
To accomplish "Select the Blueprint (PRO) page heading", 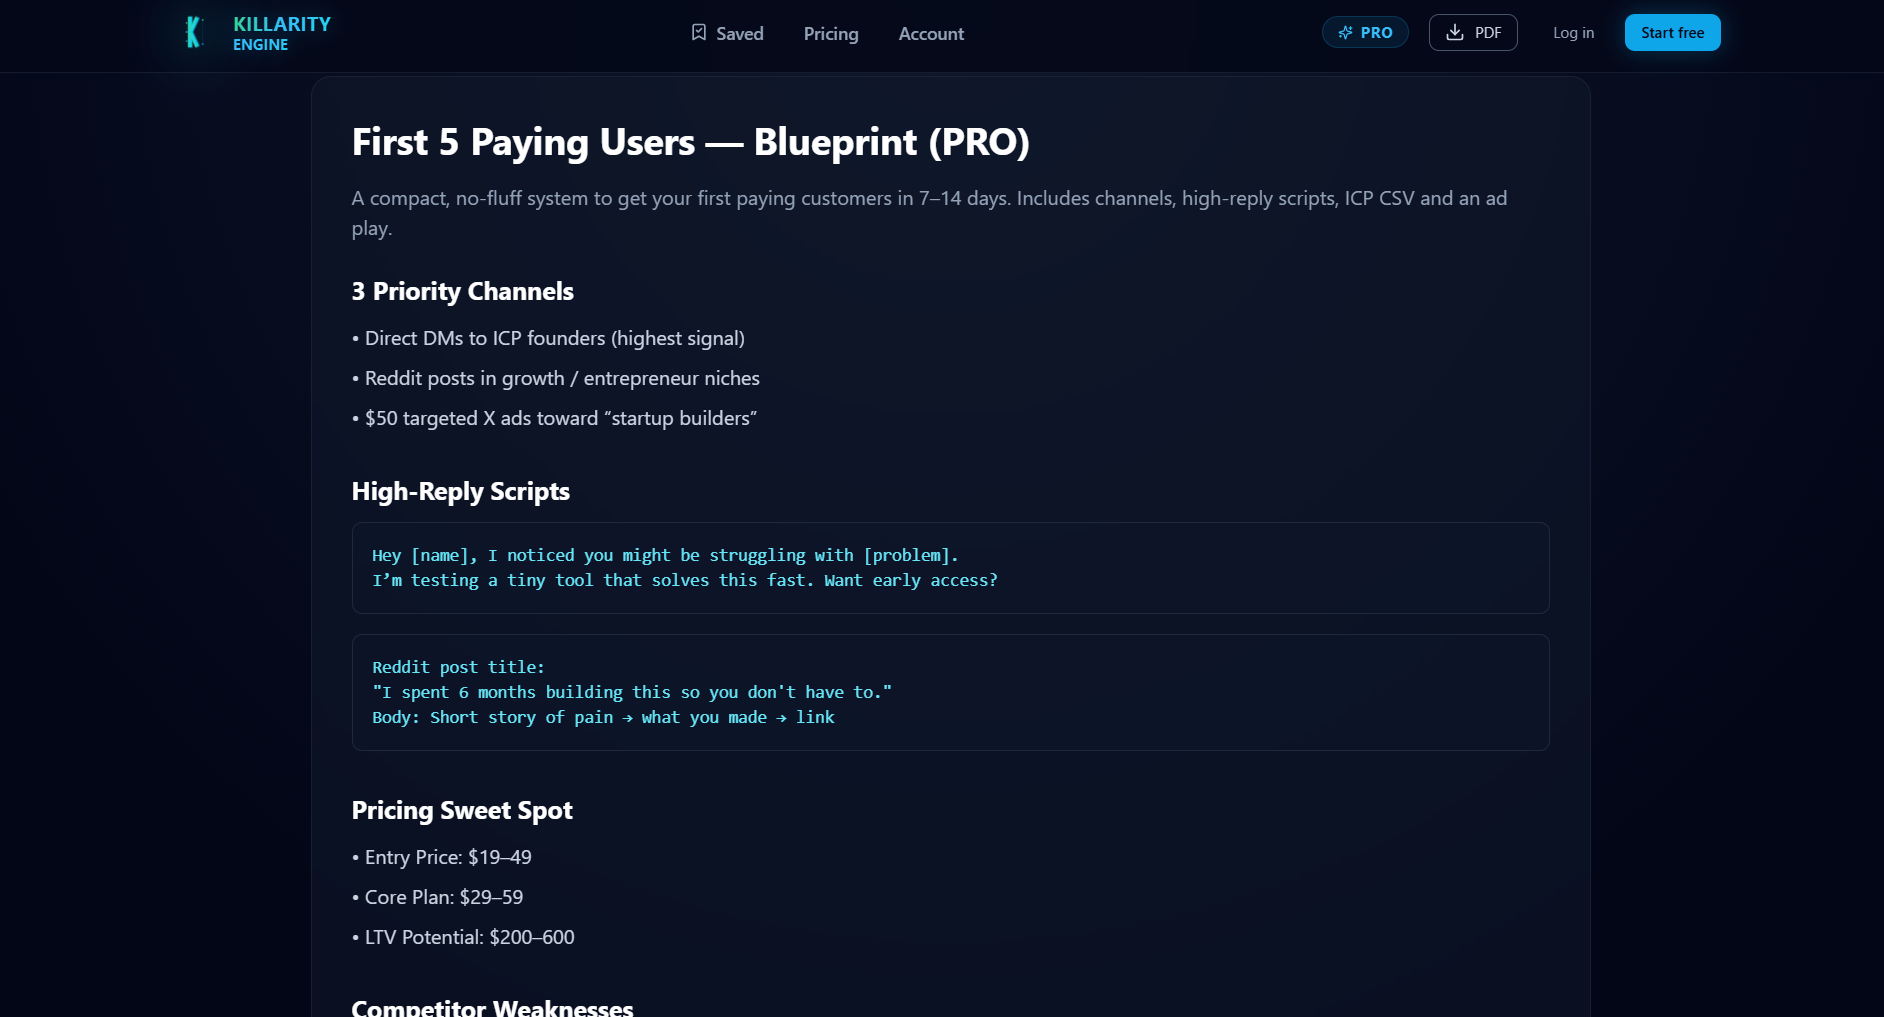I will (690, 142).
